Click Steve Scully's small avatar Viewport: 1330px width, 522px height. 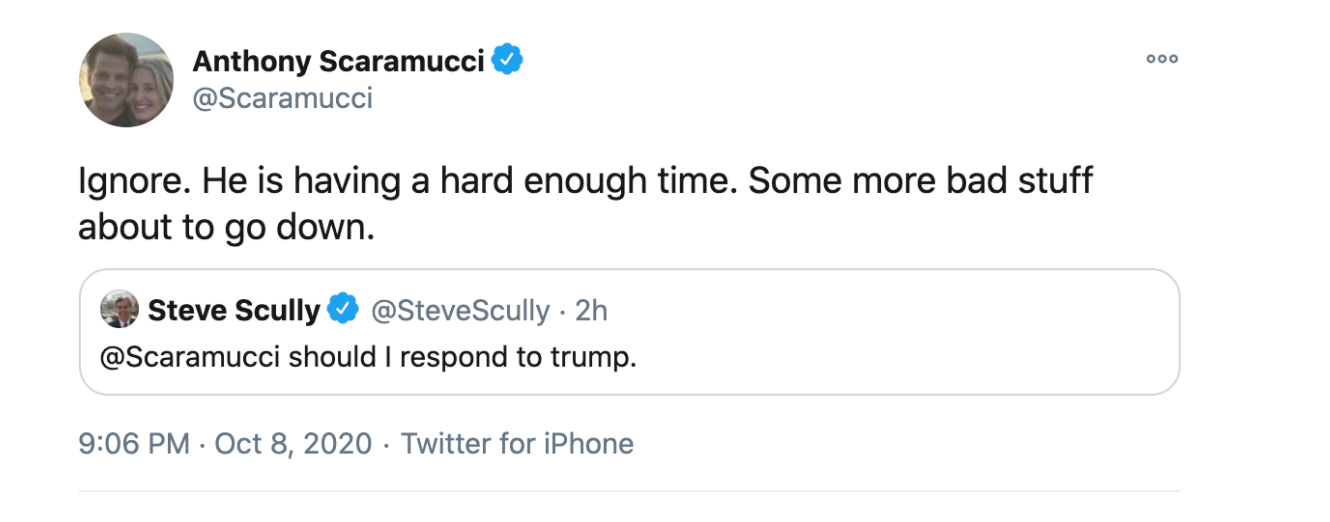(119, 310)
